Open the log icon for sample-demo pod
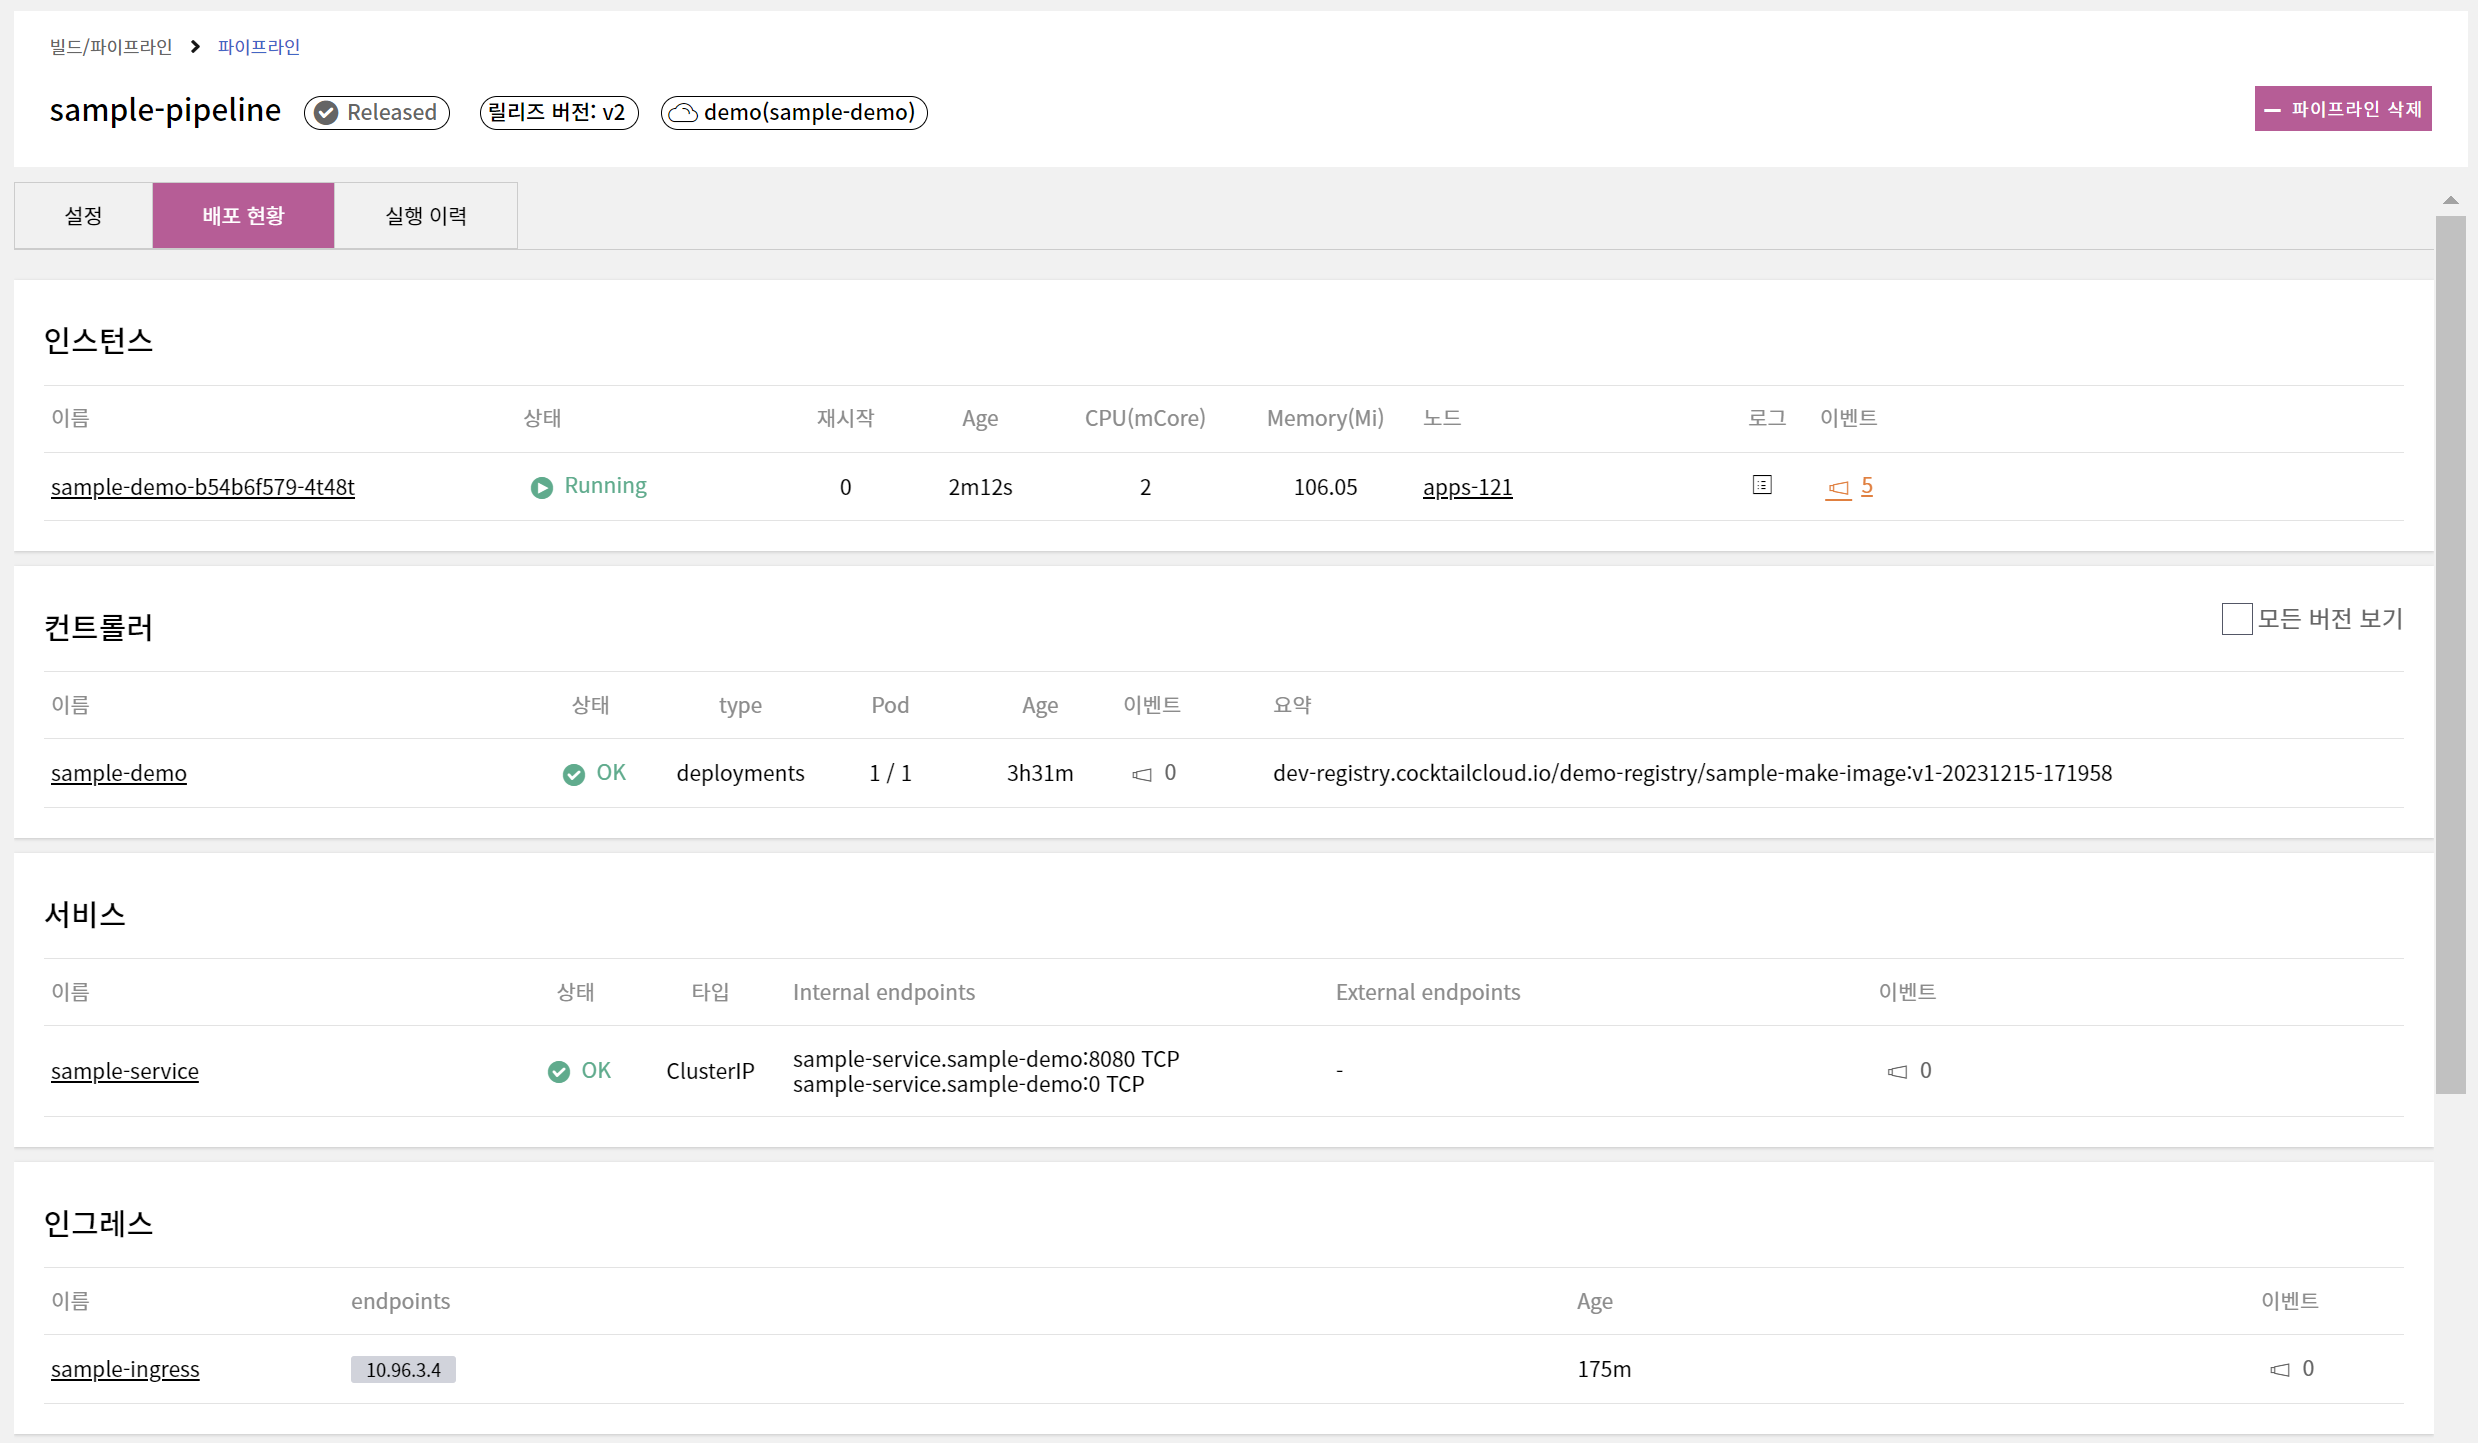Viewport: 2478px width, 1443px height. pyautogui.click(x=1762, y=485)
